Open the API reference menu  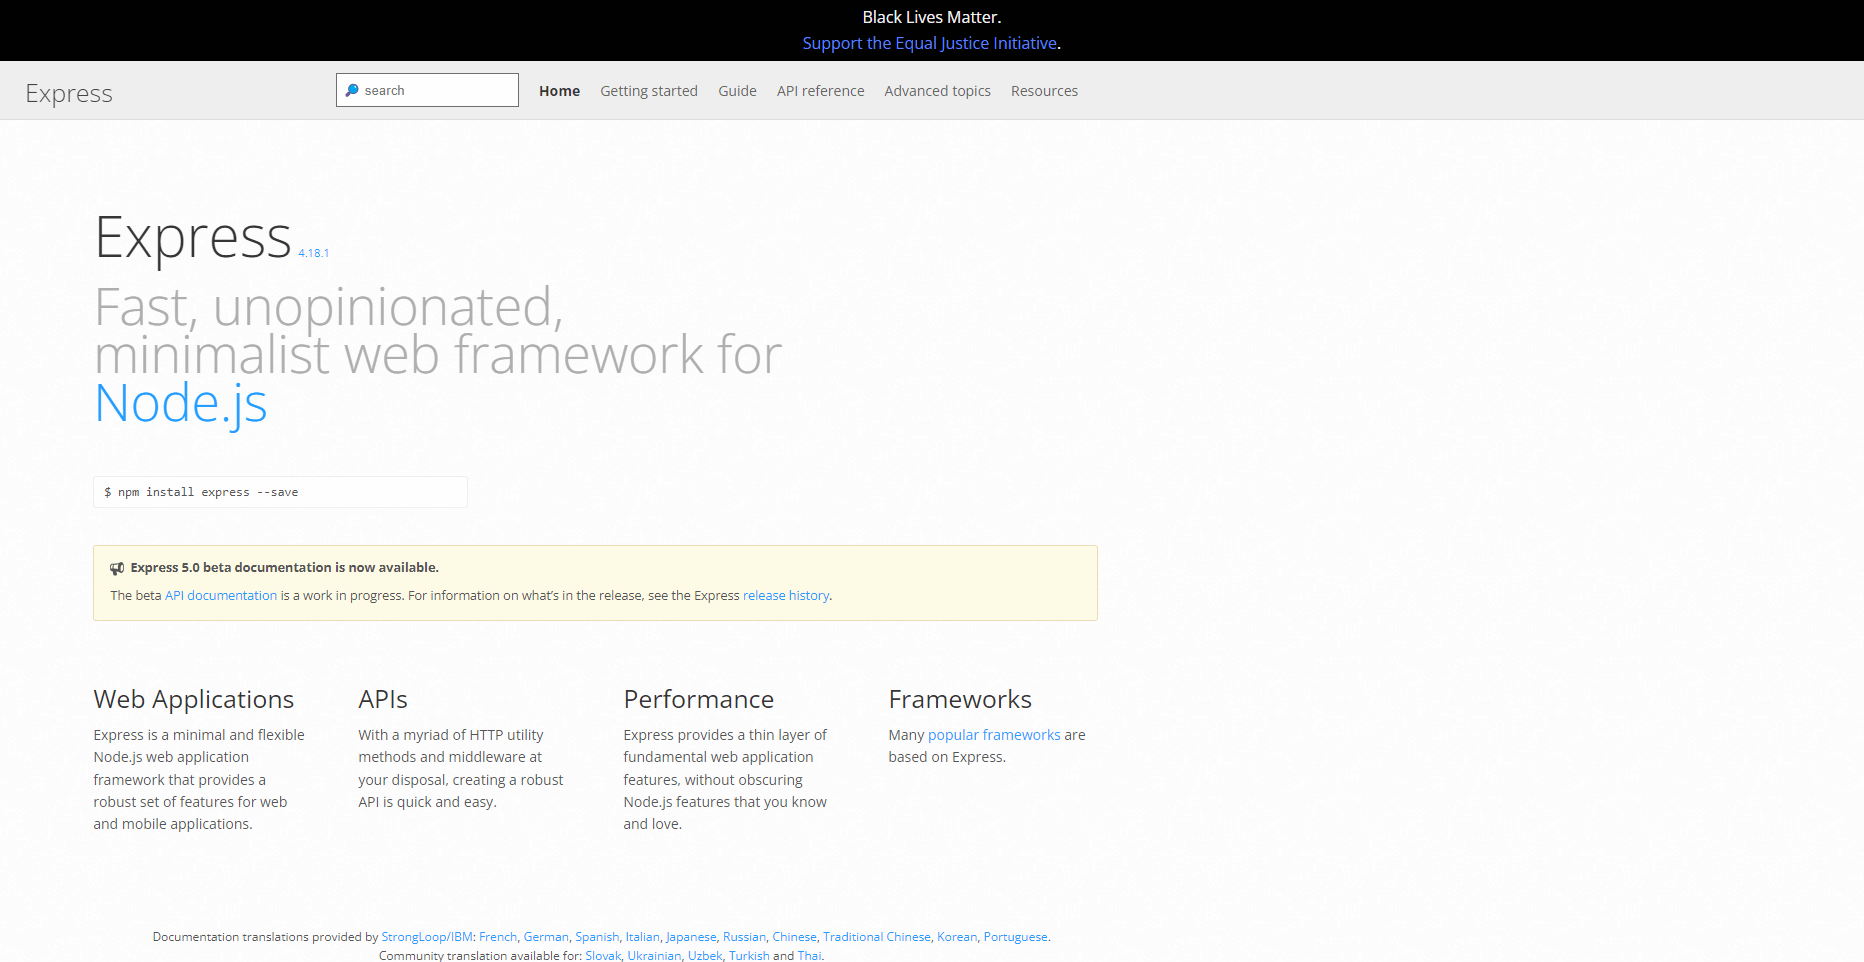click(820, 91)
